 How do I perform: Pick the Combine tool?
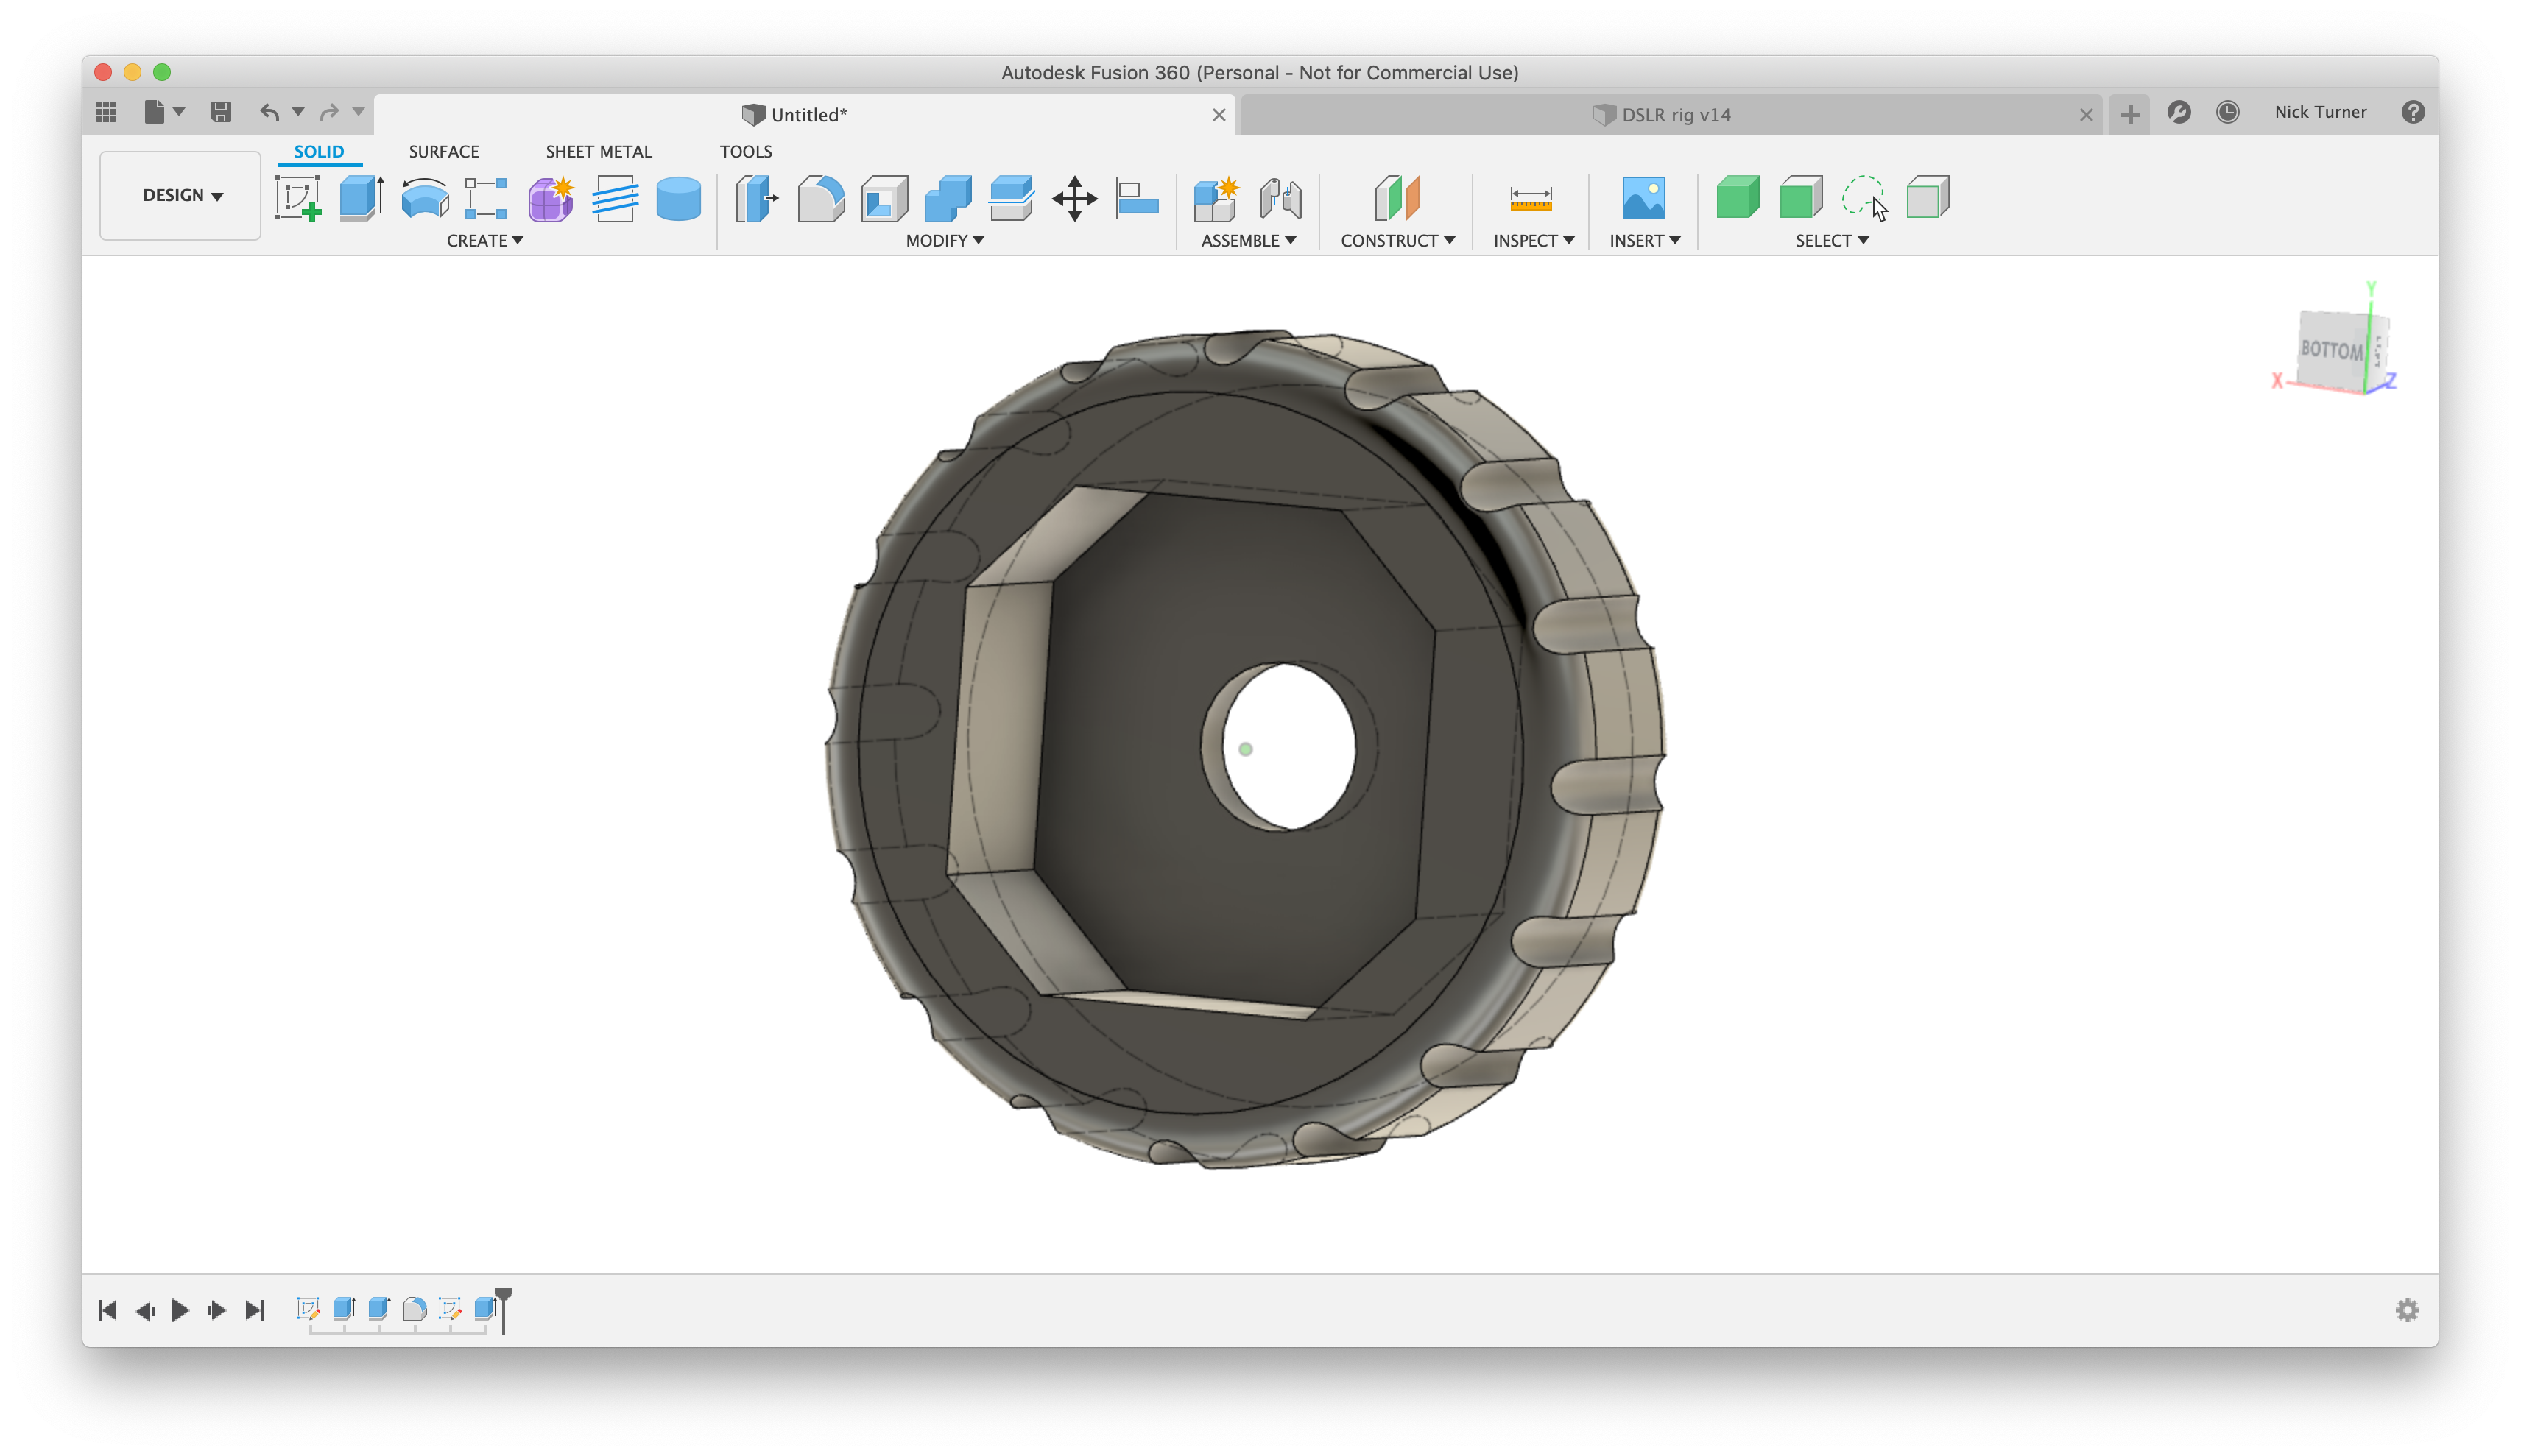948,198
